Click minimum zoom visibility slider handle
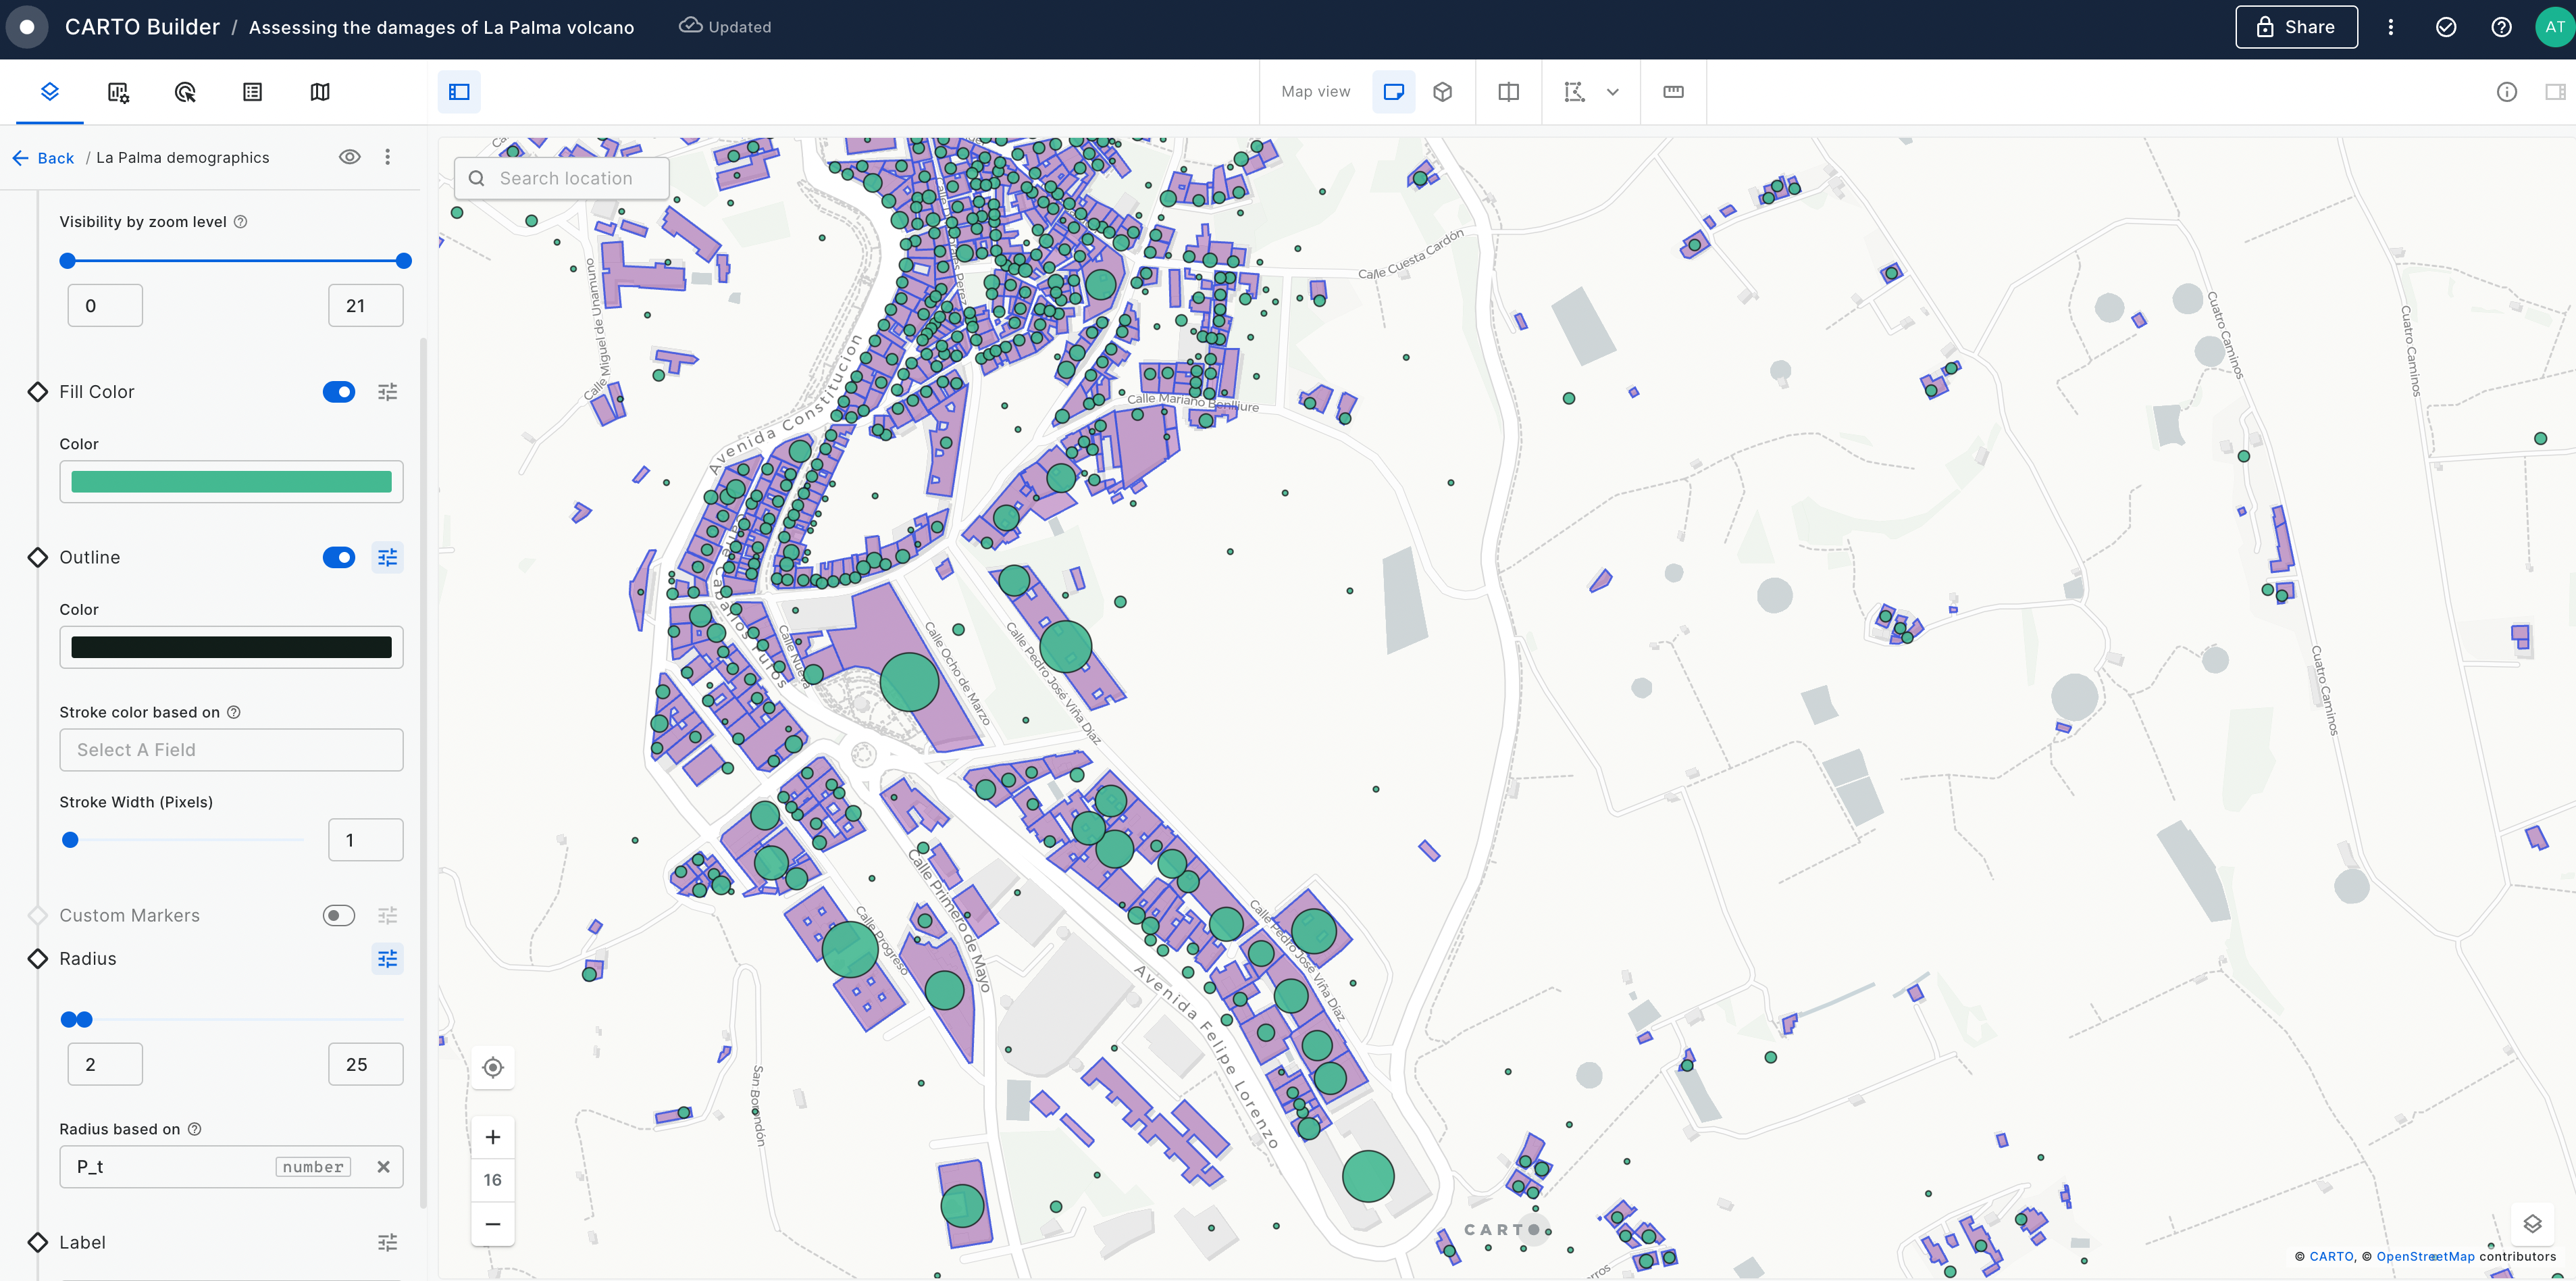 (x=67, y=261)
